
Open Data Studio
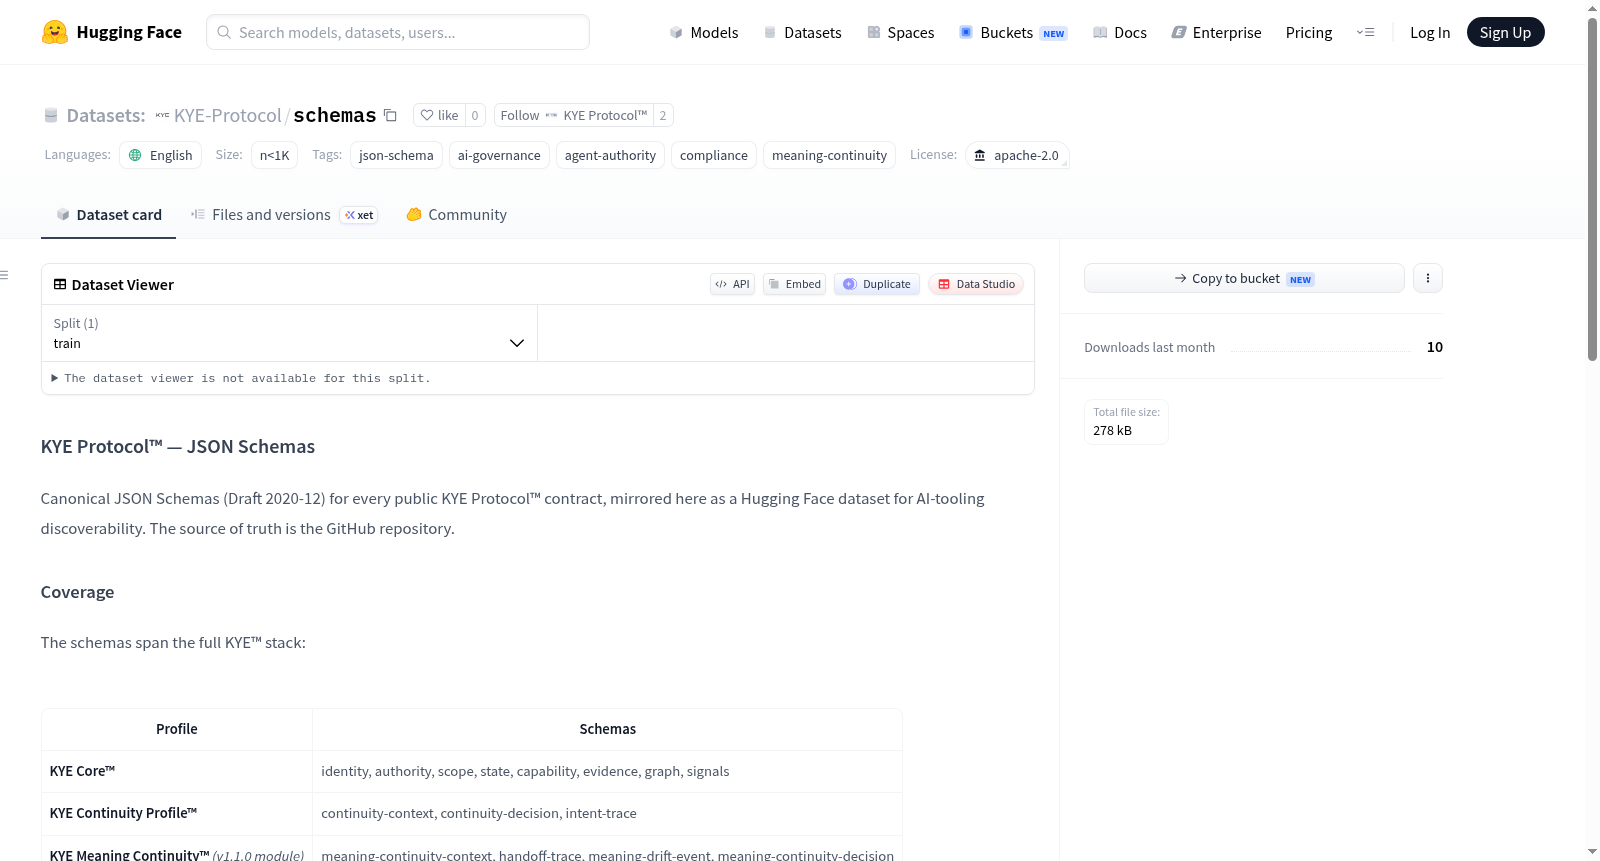(976, 284)
